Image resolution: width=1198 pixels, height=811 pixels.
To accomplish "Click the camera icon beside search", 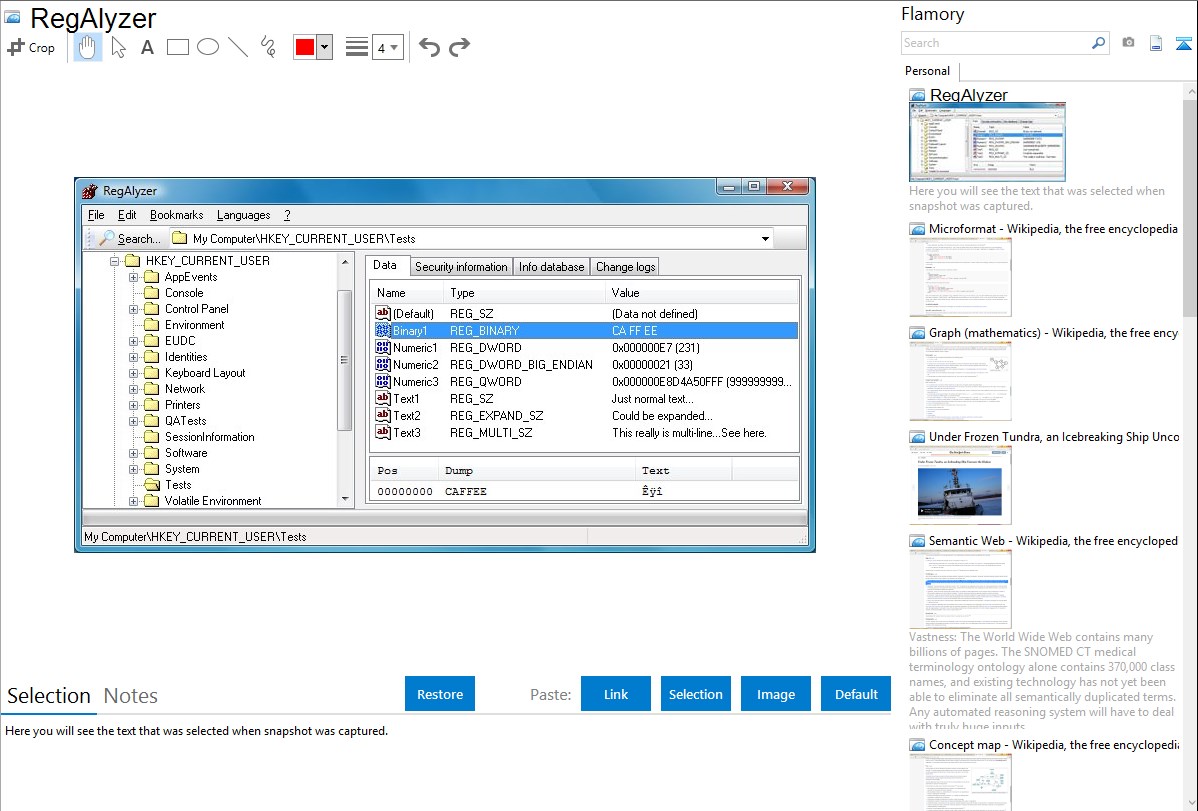I will point(1128,43).
